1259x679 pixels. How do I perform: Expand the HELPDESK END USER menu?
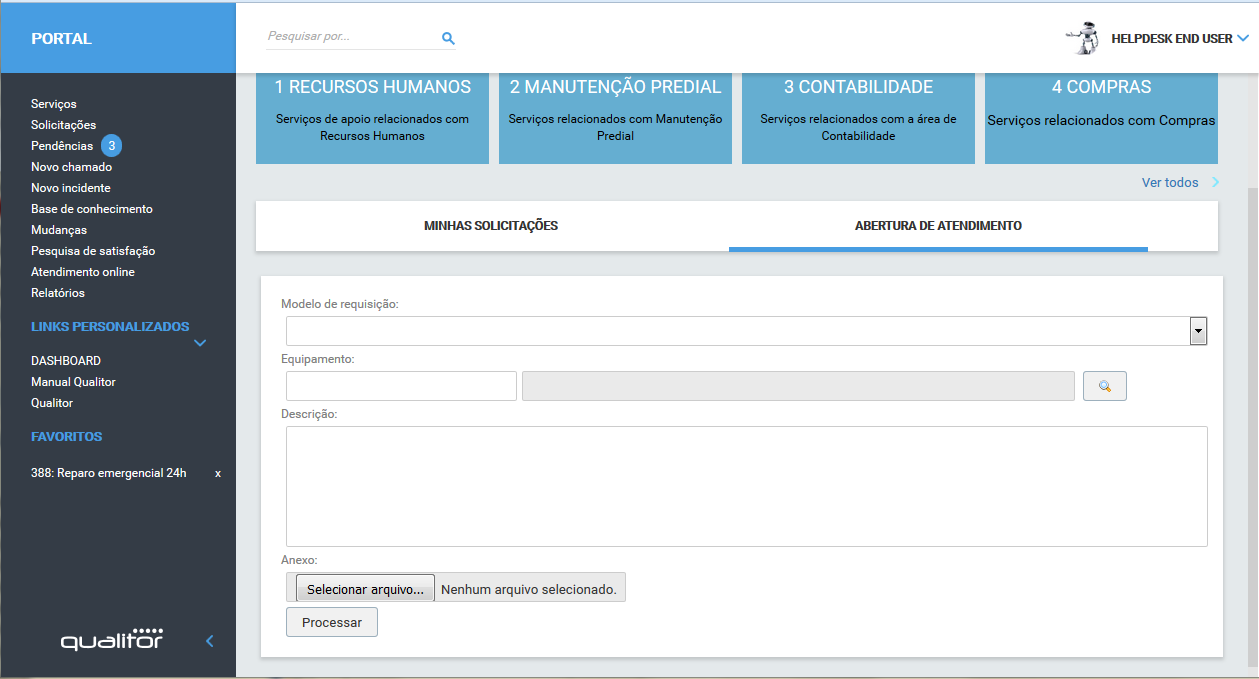[x=1242, y=39]
